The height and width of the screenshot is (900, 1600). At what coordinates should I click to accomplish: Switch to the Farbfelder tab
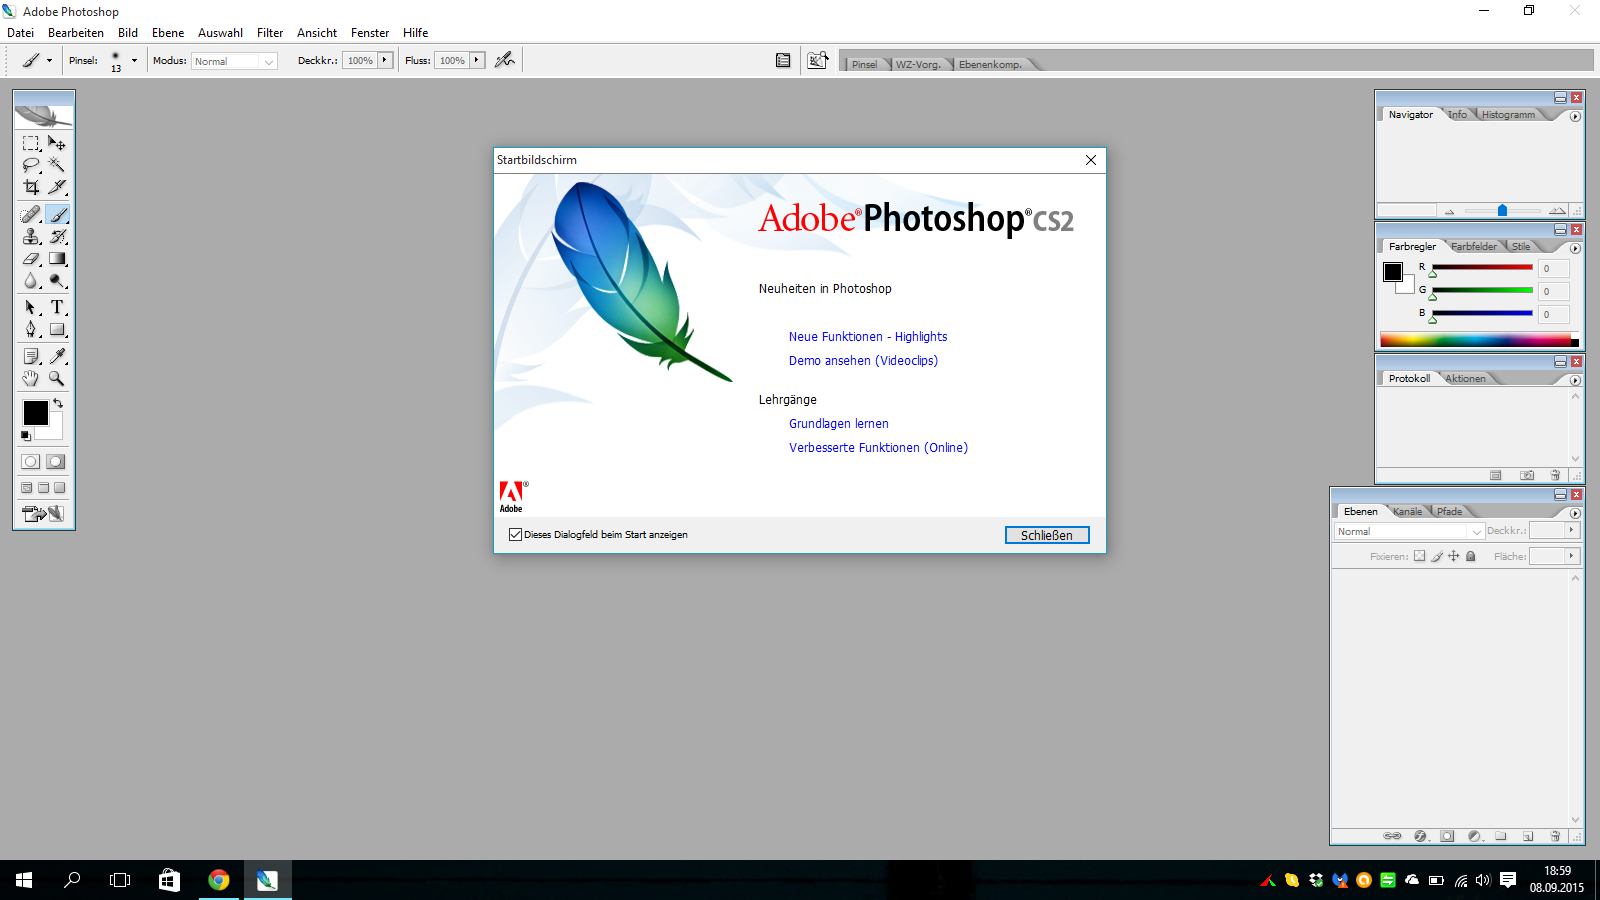pos(1474,247)
